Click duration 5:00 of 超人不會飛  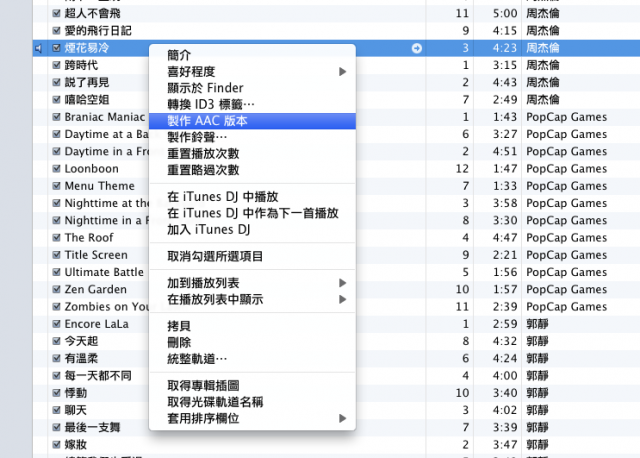pos(505,13)
